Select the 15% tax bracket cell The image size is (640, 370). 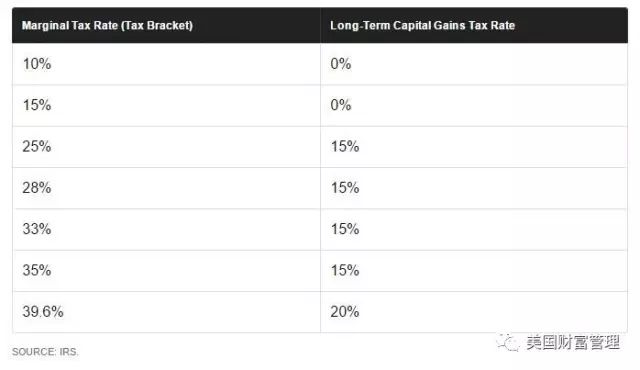pyautogui.click(x=167, y=106)
